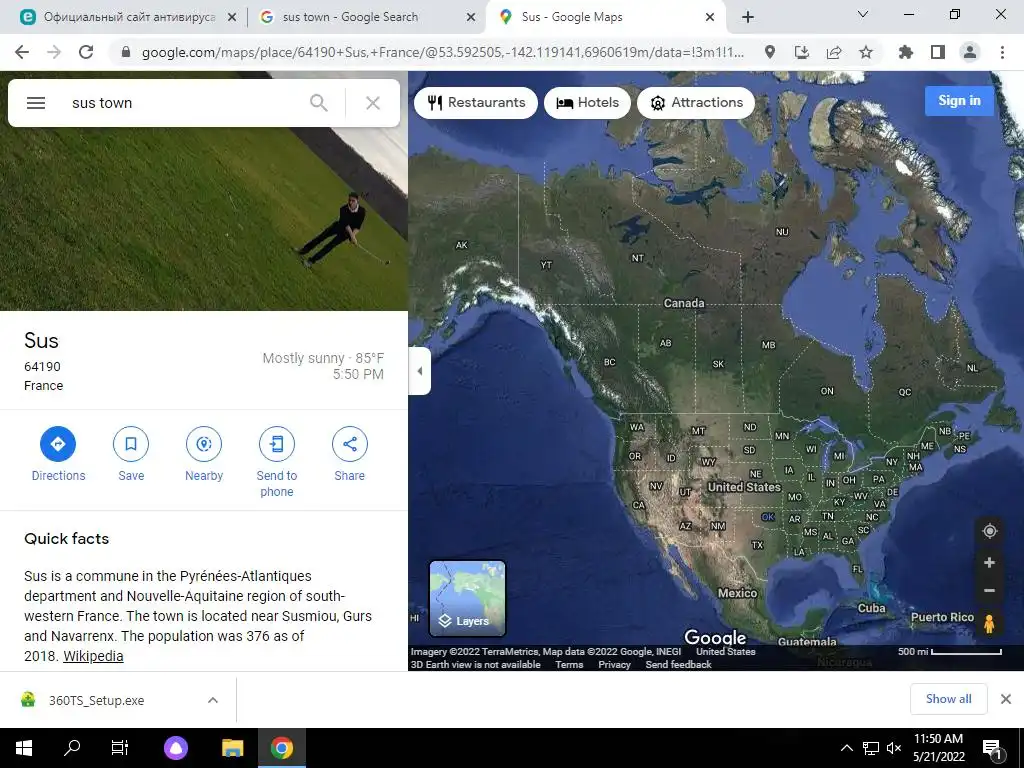Image resolution: width=1024 pixels, height=768 pixels.
Task: Open Chrome three-dot menu
Action: [1002, 52]
